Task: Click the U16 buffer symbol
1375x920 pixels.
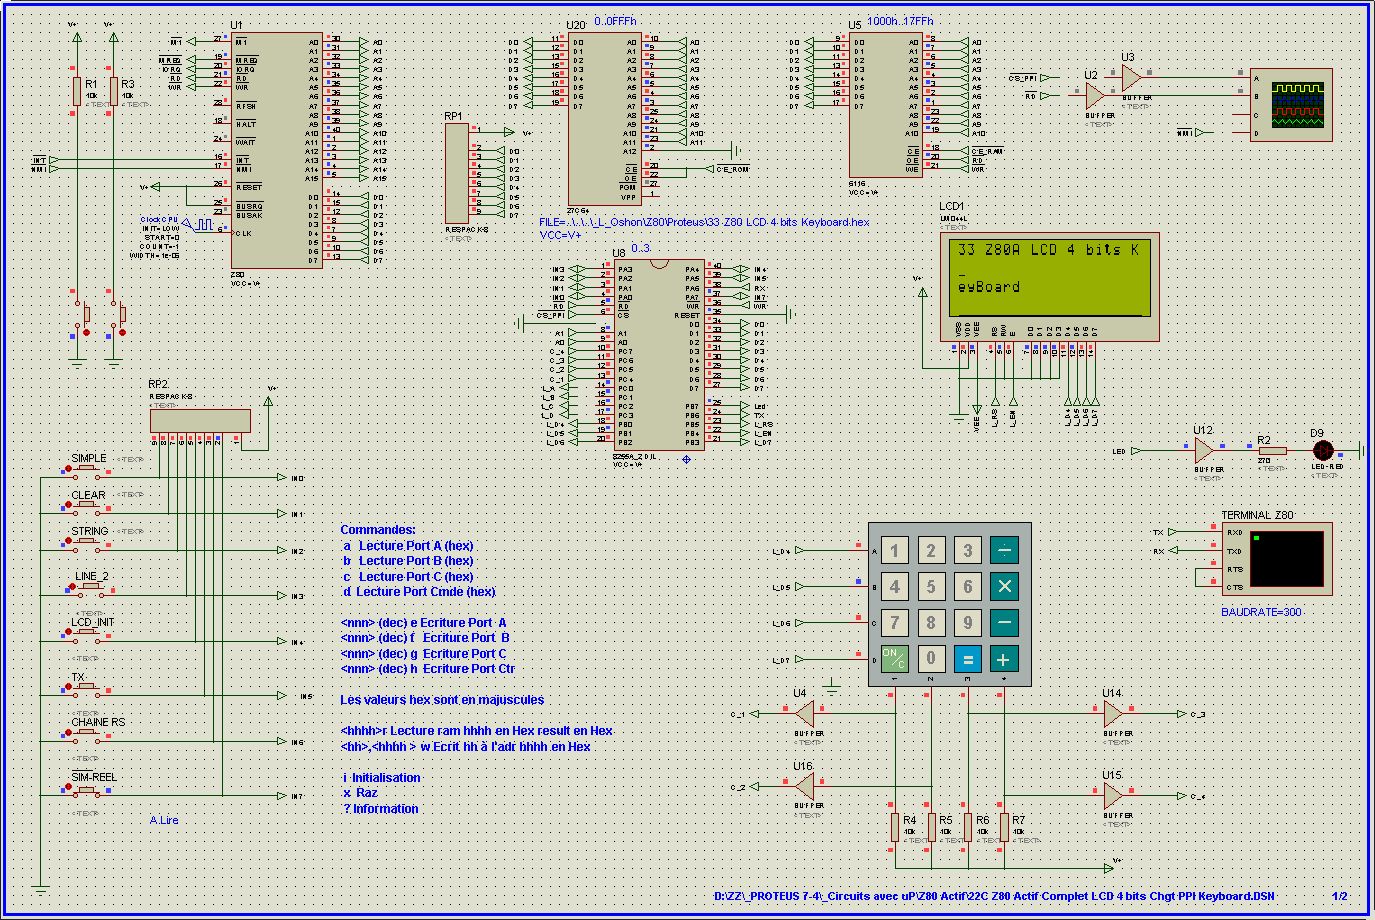Action: 804,787
